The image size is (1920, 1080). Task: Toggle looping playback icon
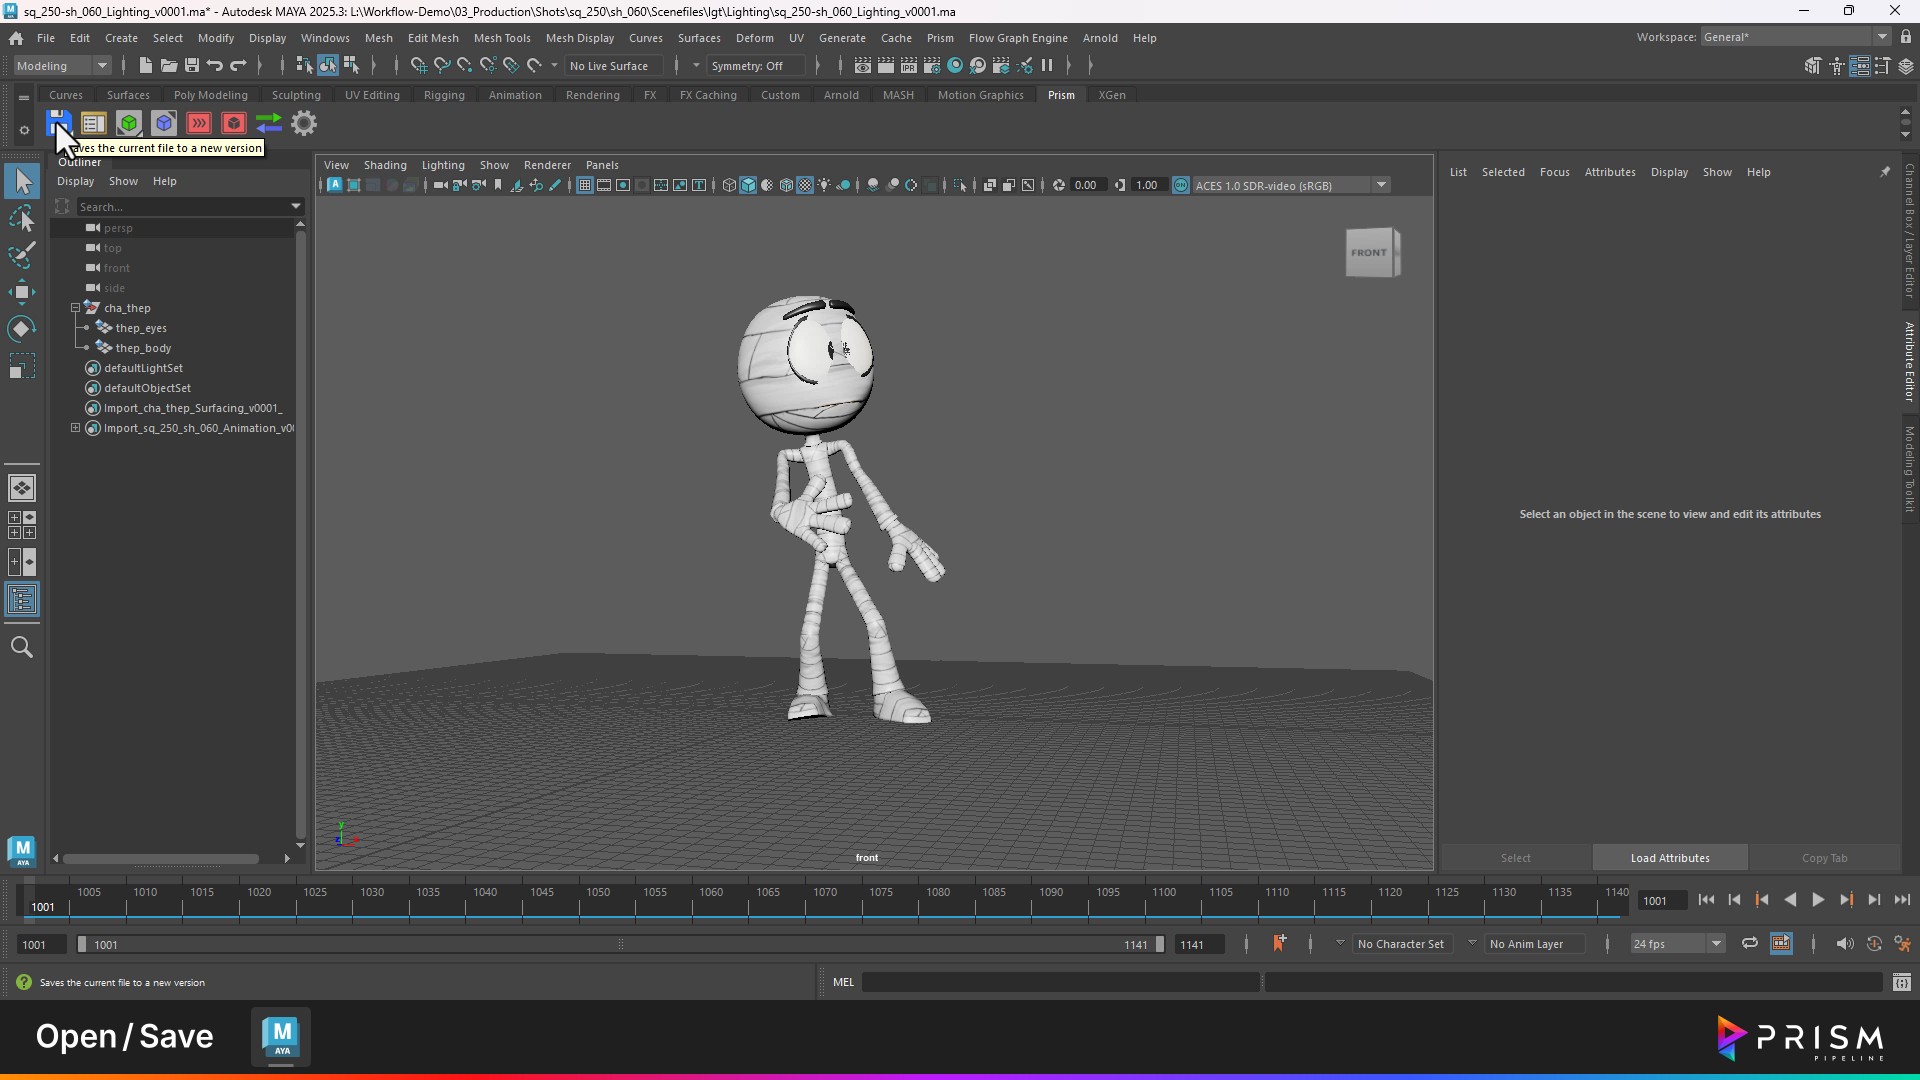[1750, 943]
